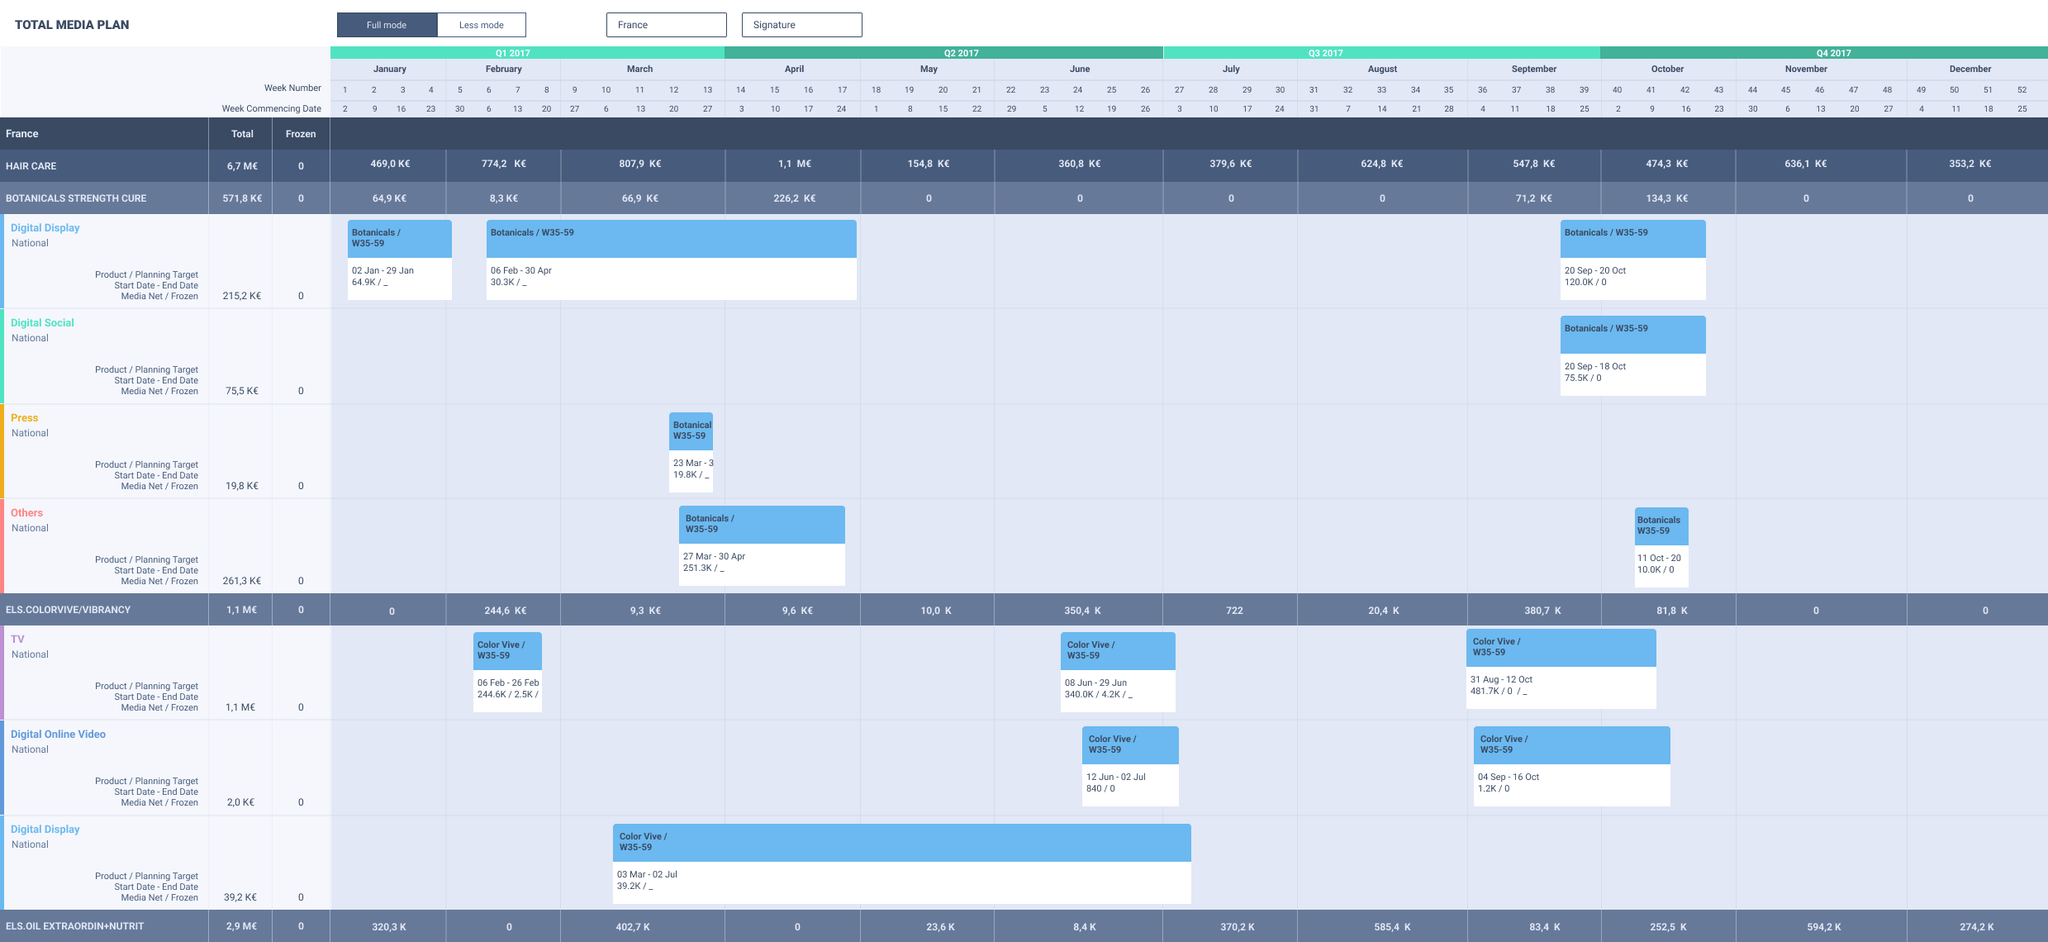2048x942 pixels.
Task: Select Botanicals campaign block 02 Jan - 29 Jan
Action: pos(400,260)
